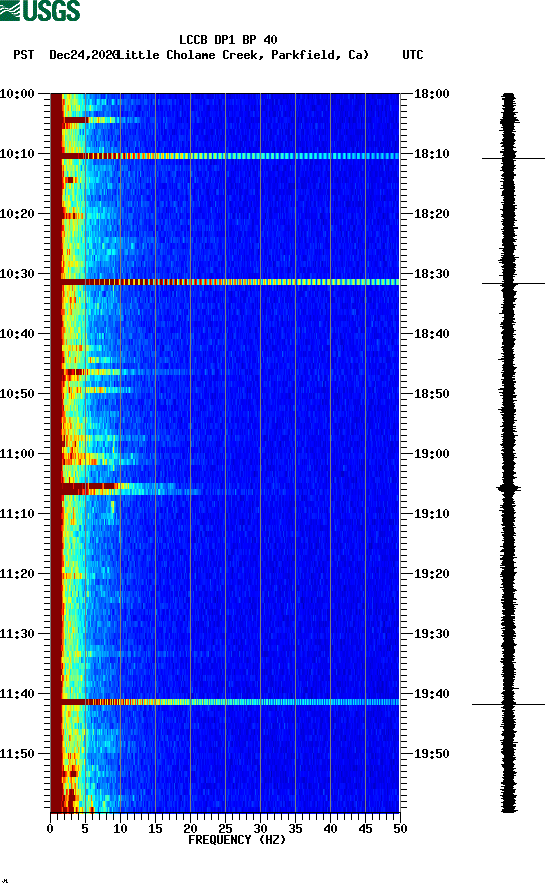This screenshot has height=892, width=552.
Task: Click the 25 Hz tick label
Action: 225,829
